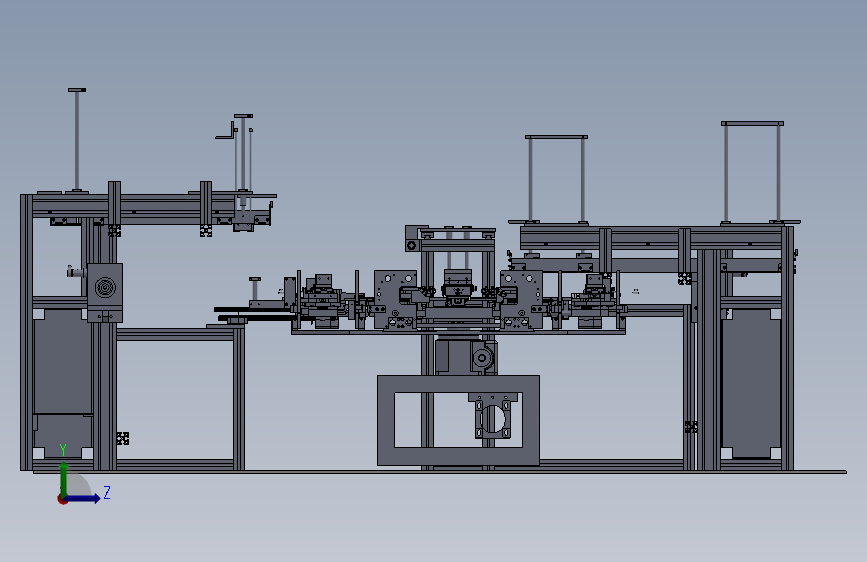Click the blue Z axis arrow of the triad

click(83, 498)
